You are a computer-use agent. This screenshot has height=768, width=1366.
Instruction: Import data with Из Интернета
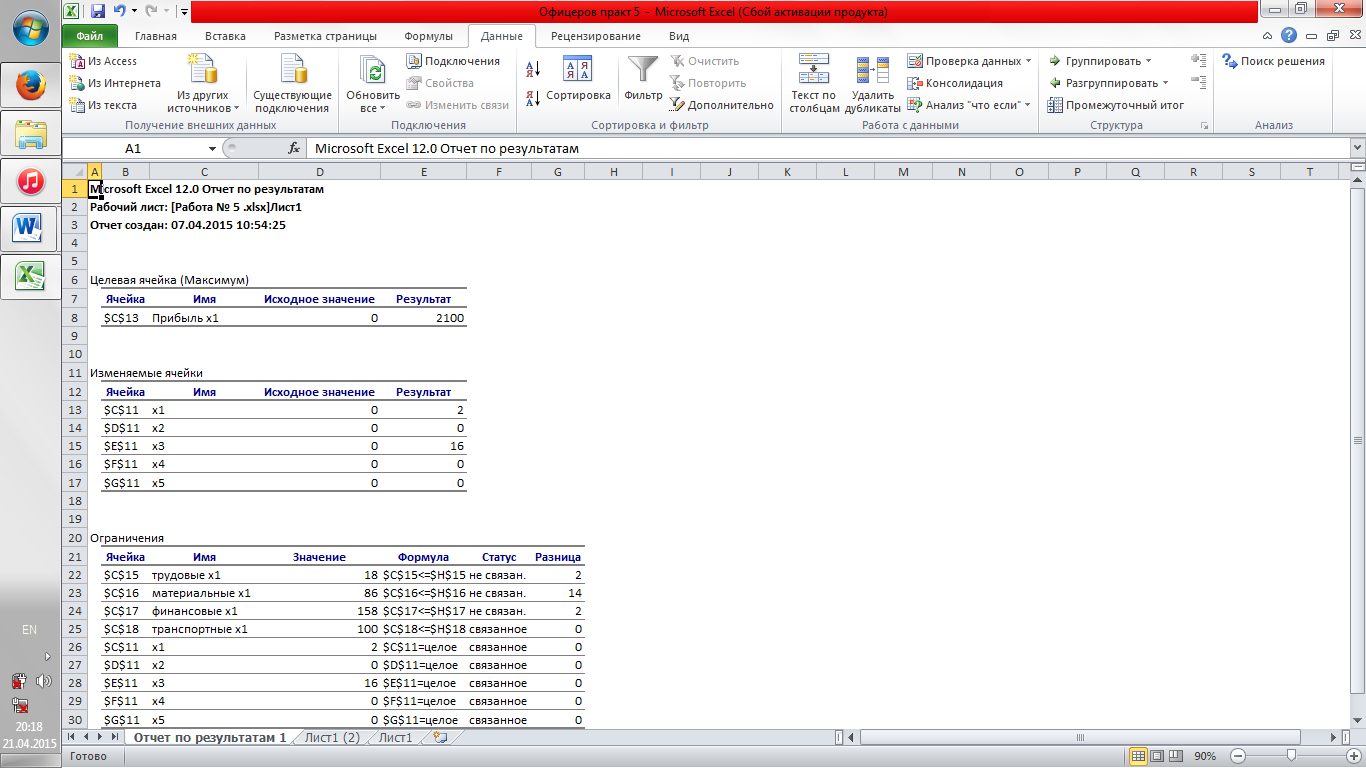point(115,83)
